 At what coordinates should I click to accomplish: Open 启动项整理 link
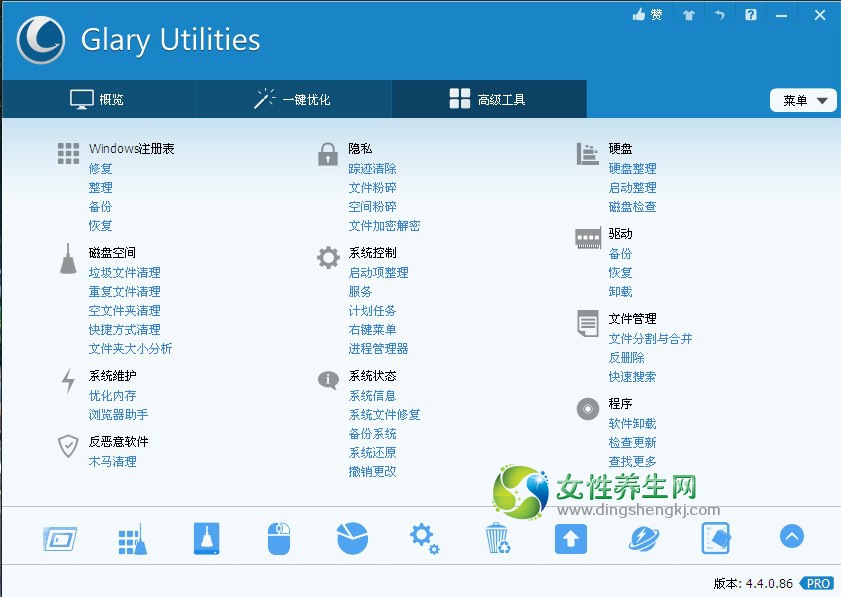coord(378,272)
